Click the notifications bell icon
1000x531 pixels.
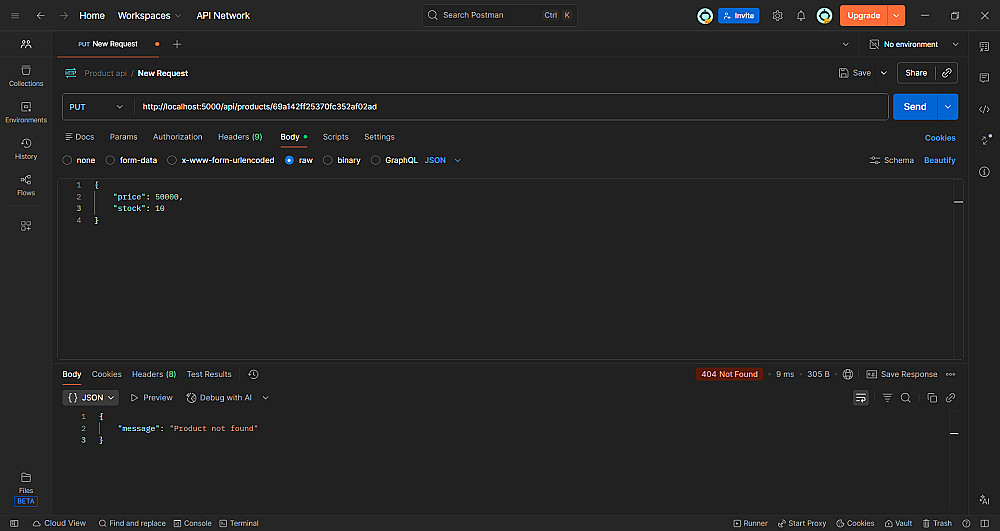point(801,16)
